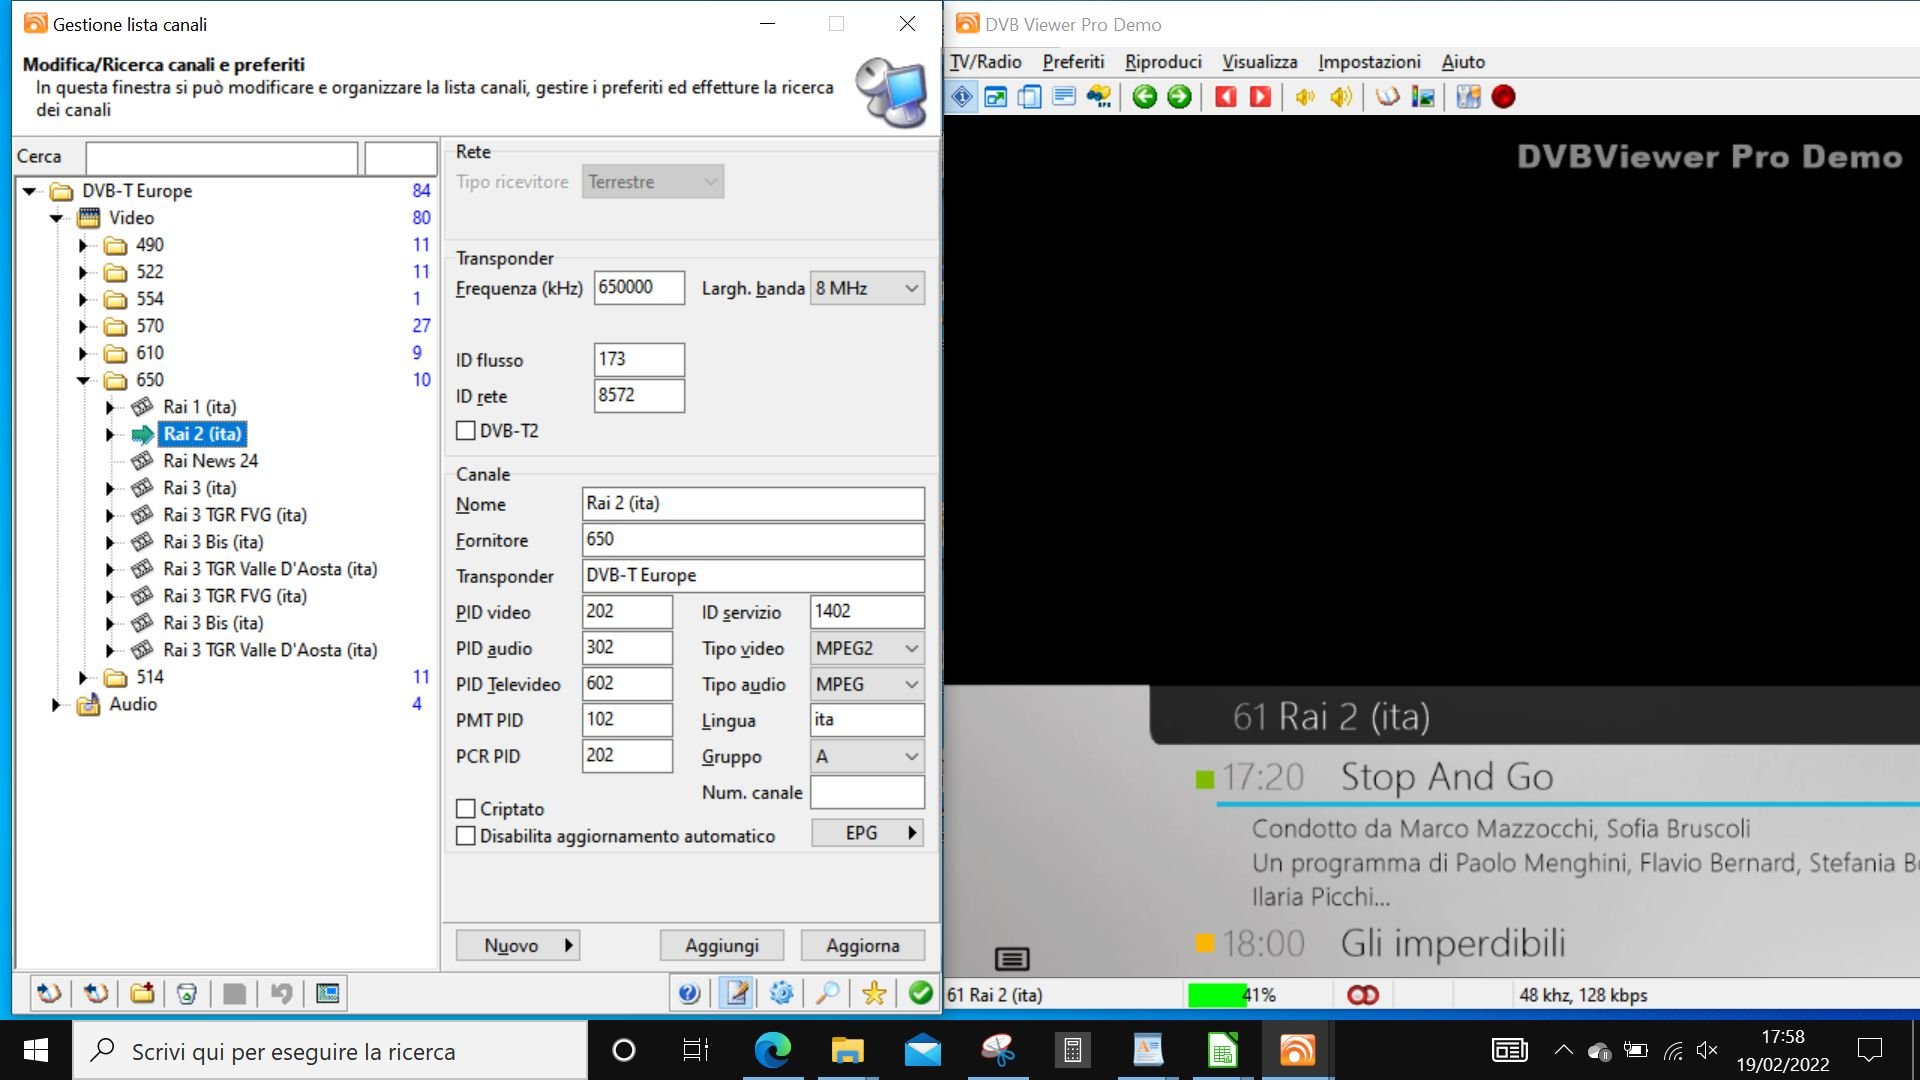Click the red record button icon
This screenshot has width=1920, height=1080.
(x=1503, y=97)
